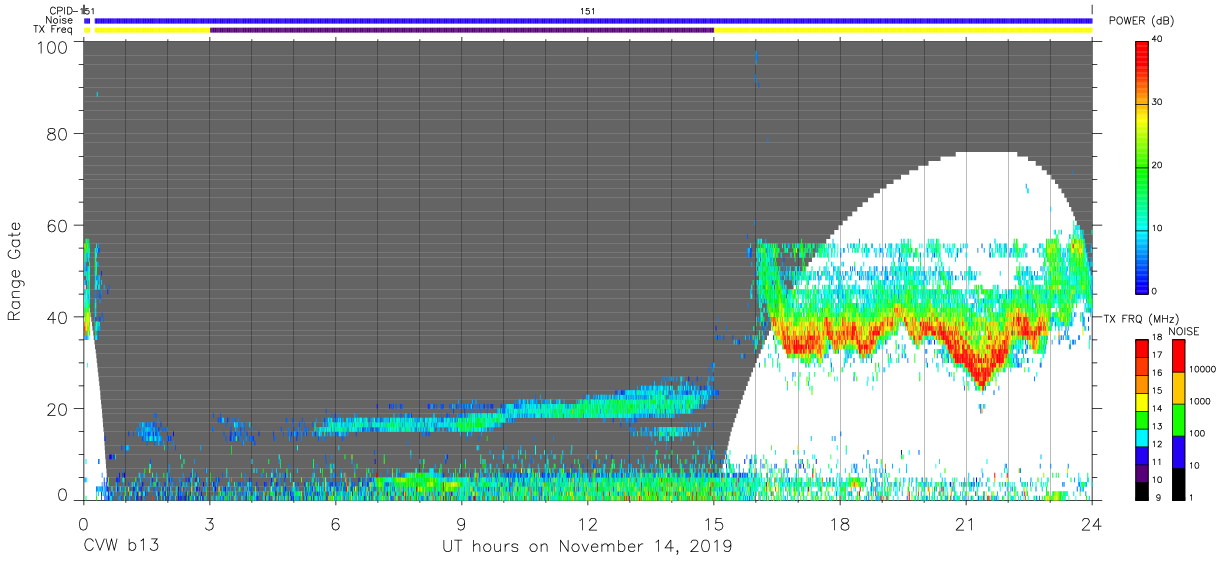
Task: Click the '100' tick on the Range Gate axis
Action: pos(55,46)
